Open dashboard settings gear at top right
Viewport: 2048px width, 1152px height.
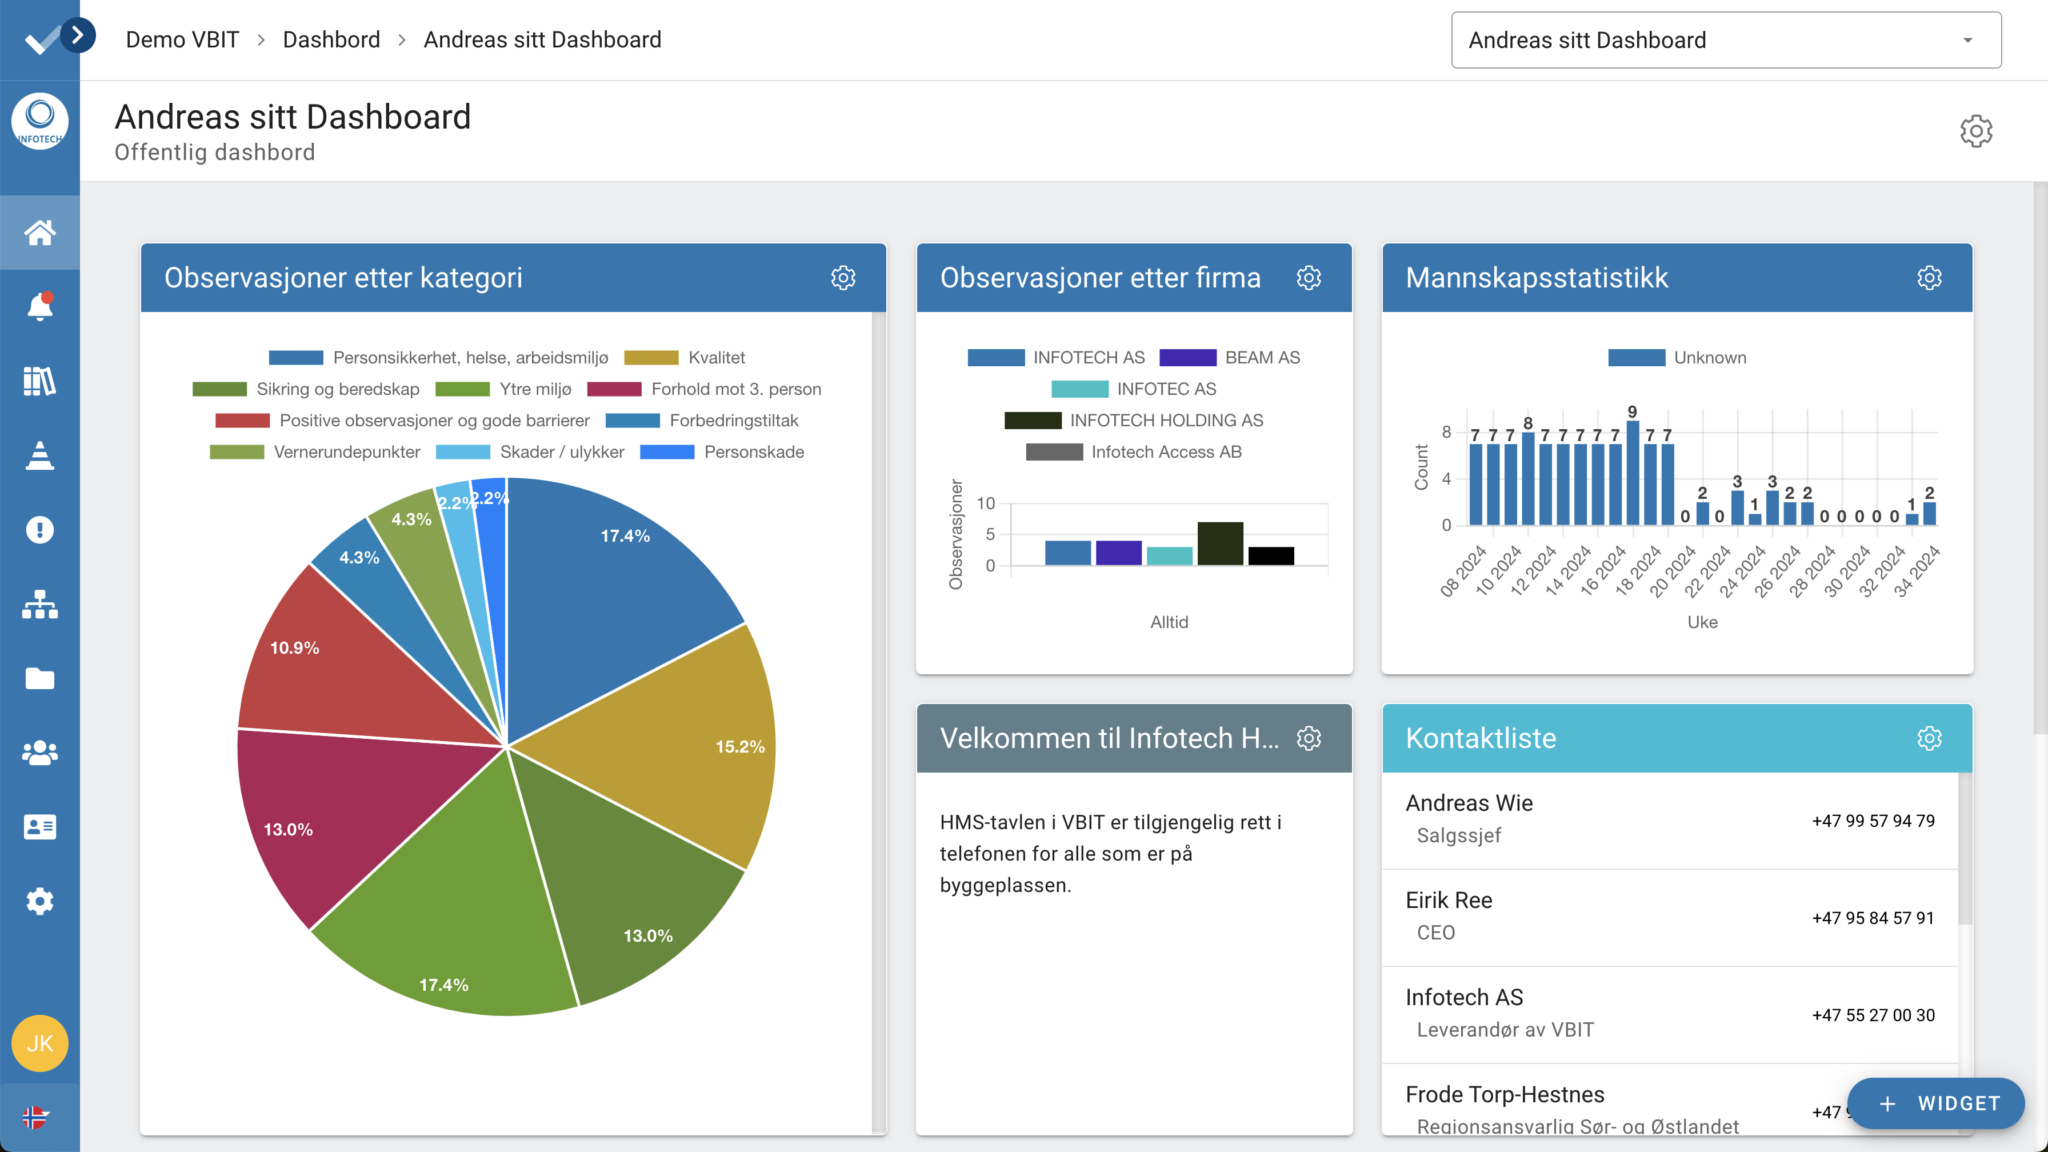(1976, 131)
